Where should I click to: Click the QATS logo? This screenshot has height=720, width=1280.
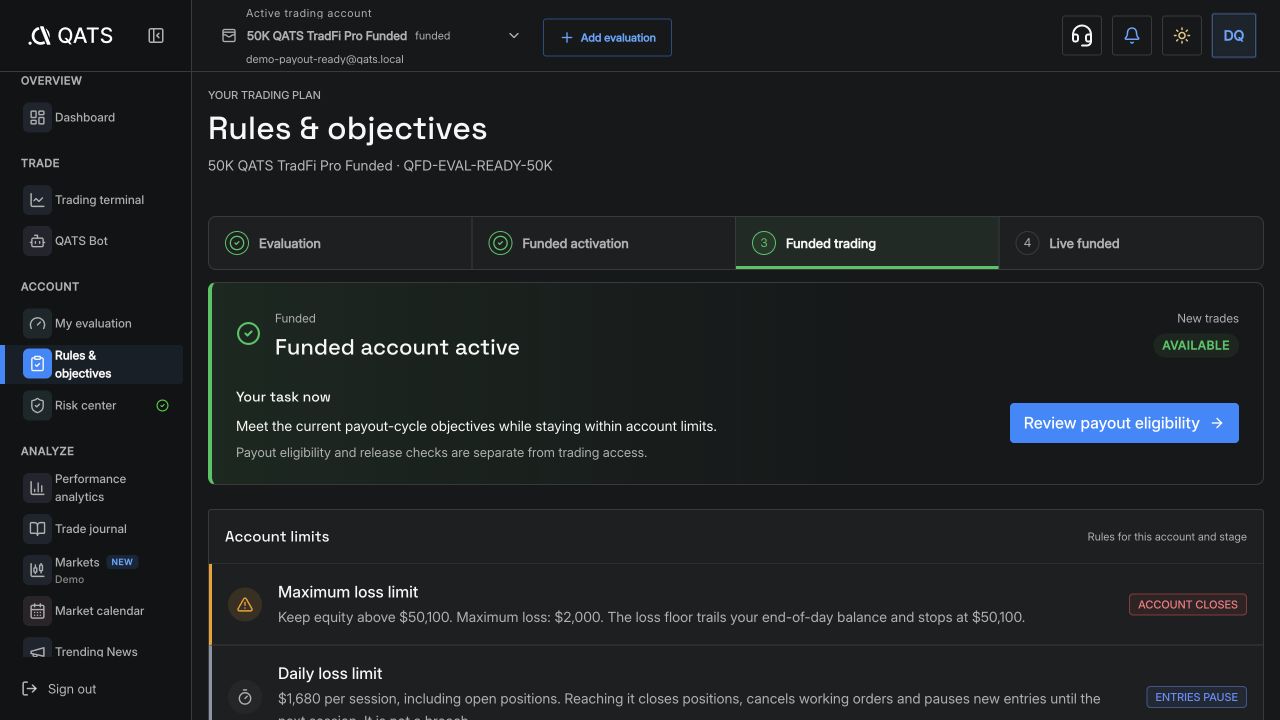pos(71,36)
